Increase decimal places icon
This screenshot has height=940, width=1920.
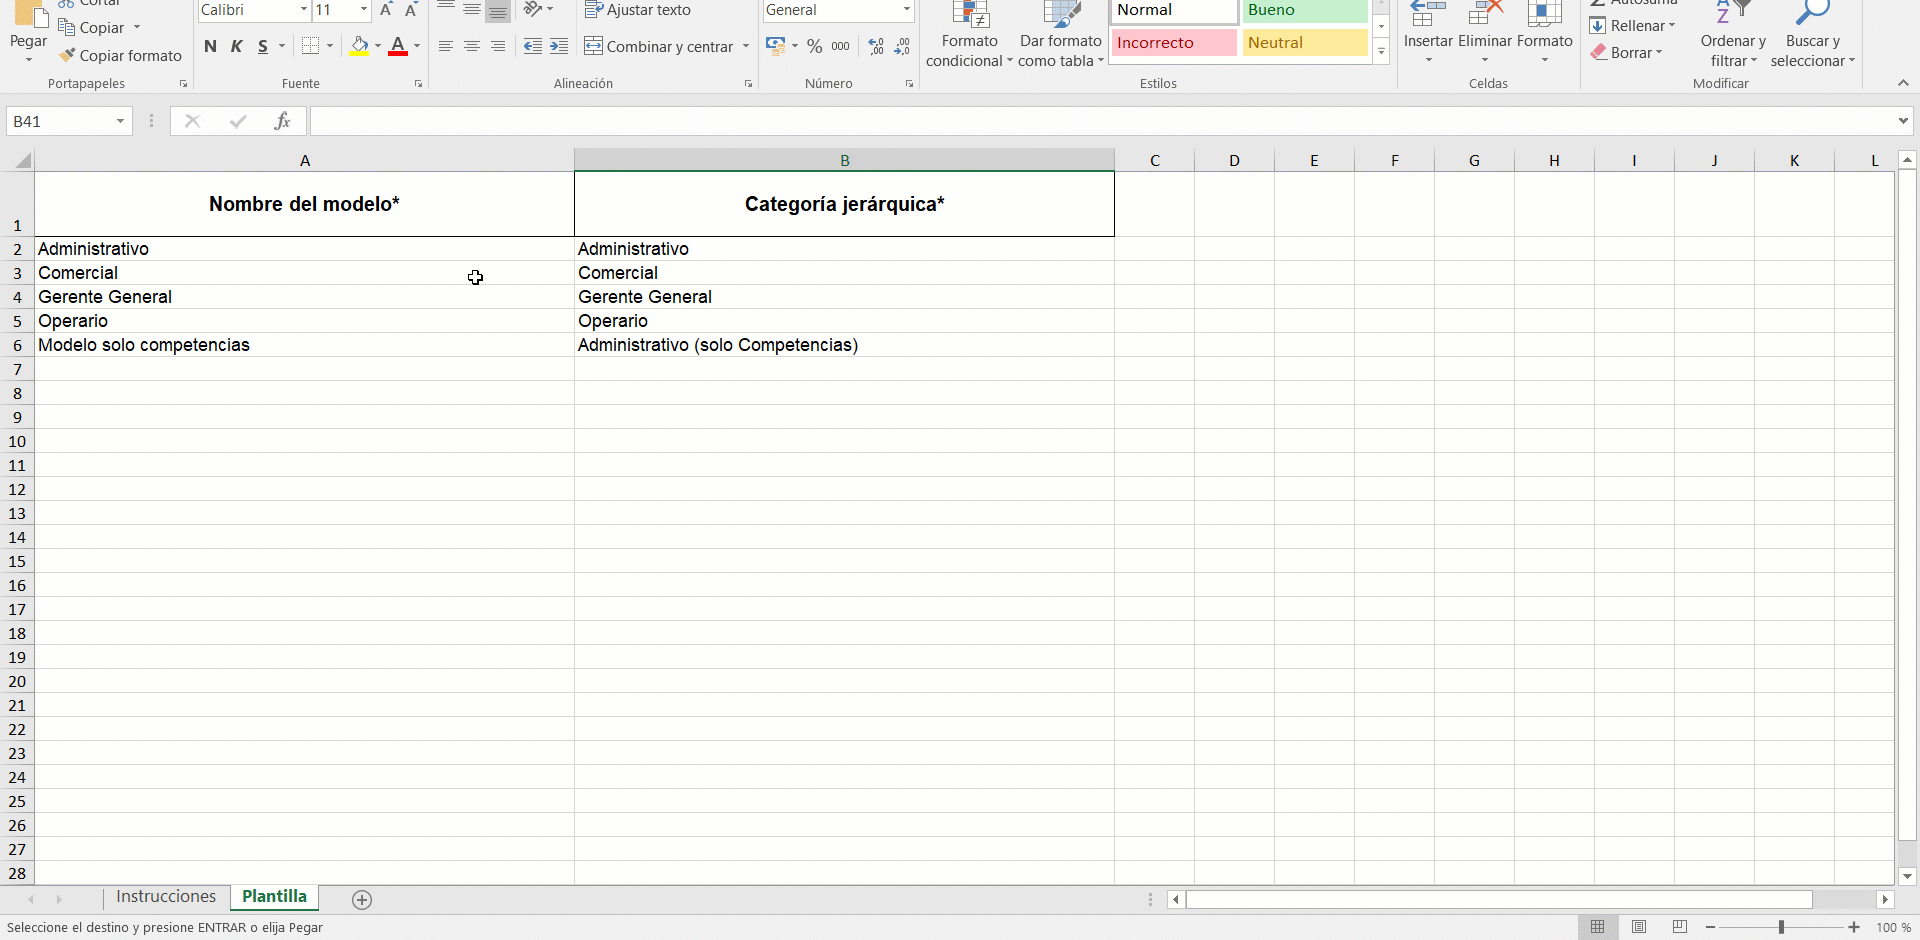(x=876, y=46)
